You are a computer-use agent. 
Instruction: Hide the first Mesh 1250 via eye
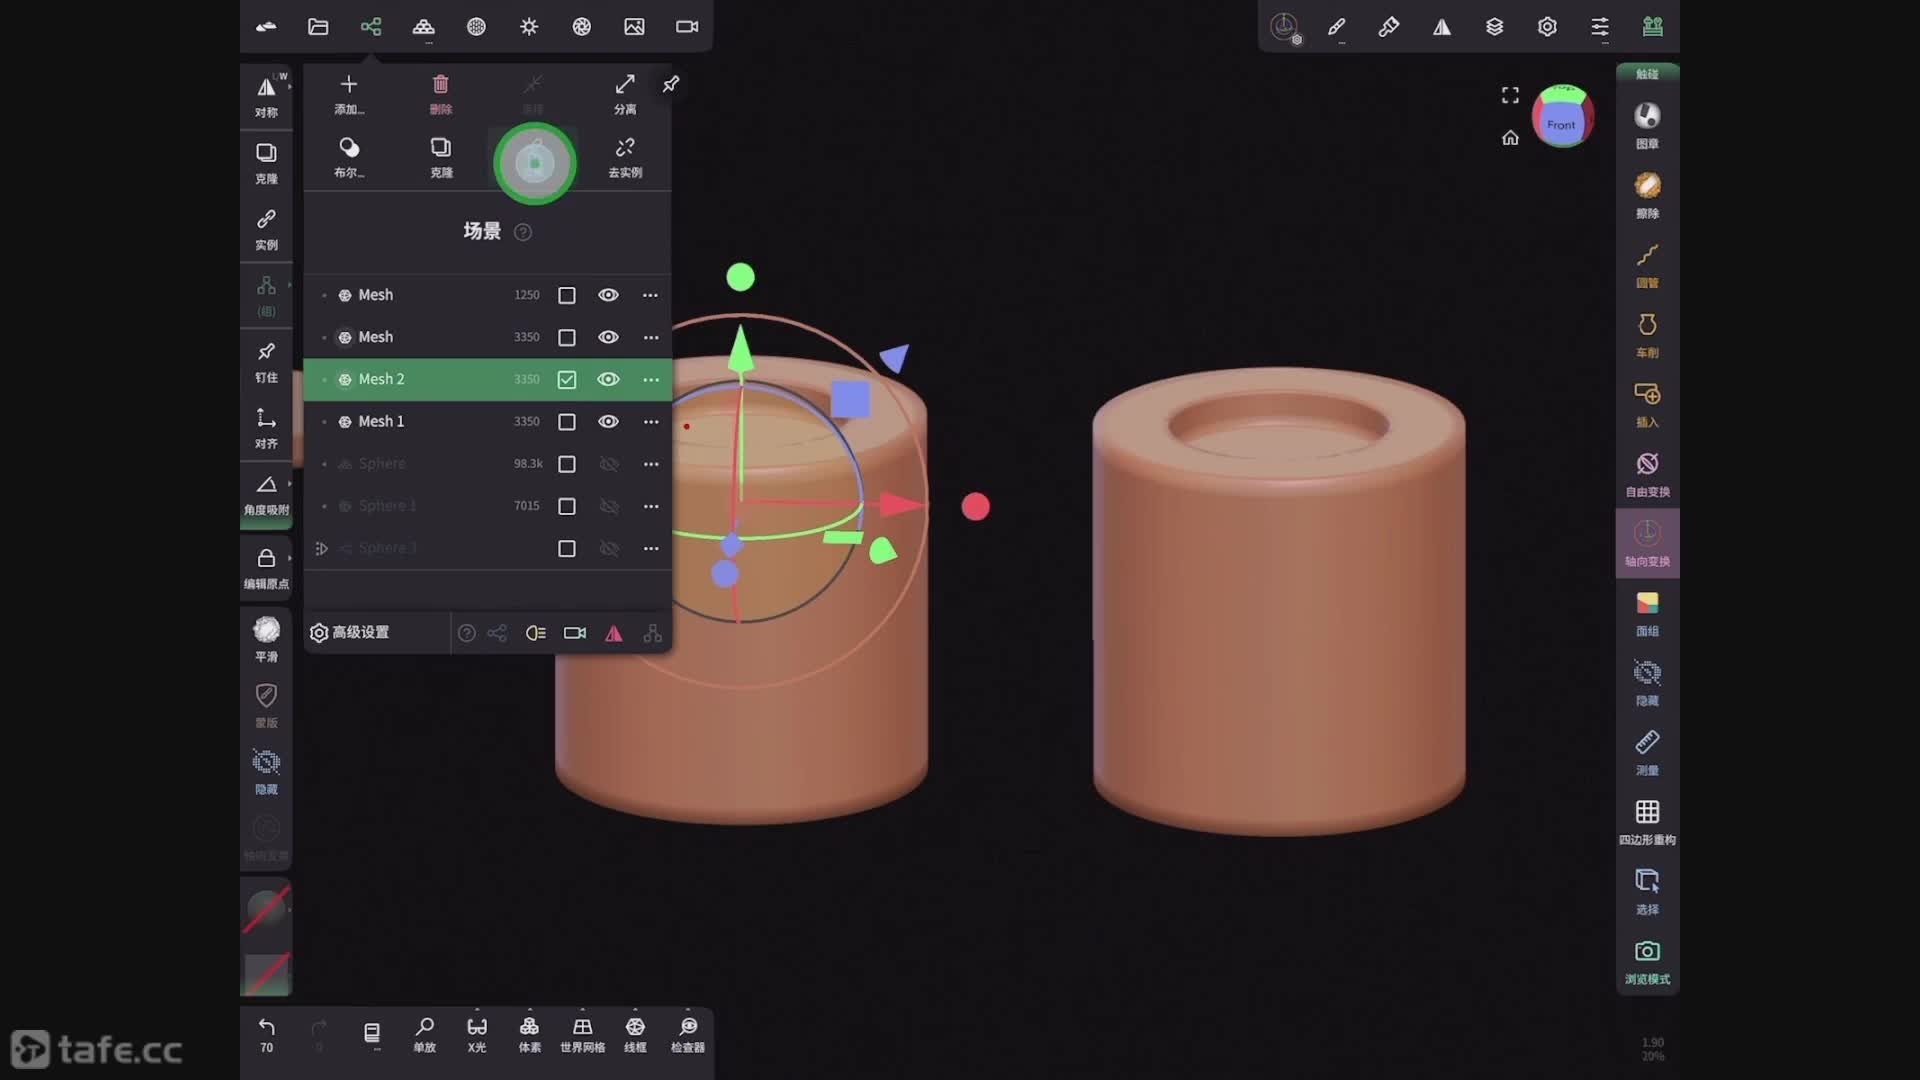608,295
